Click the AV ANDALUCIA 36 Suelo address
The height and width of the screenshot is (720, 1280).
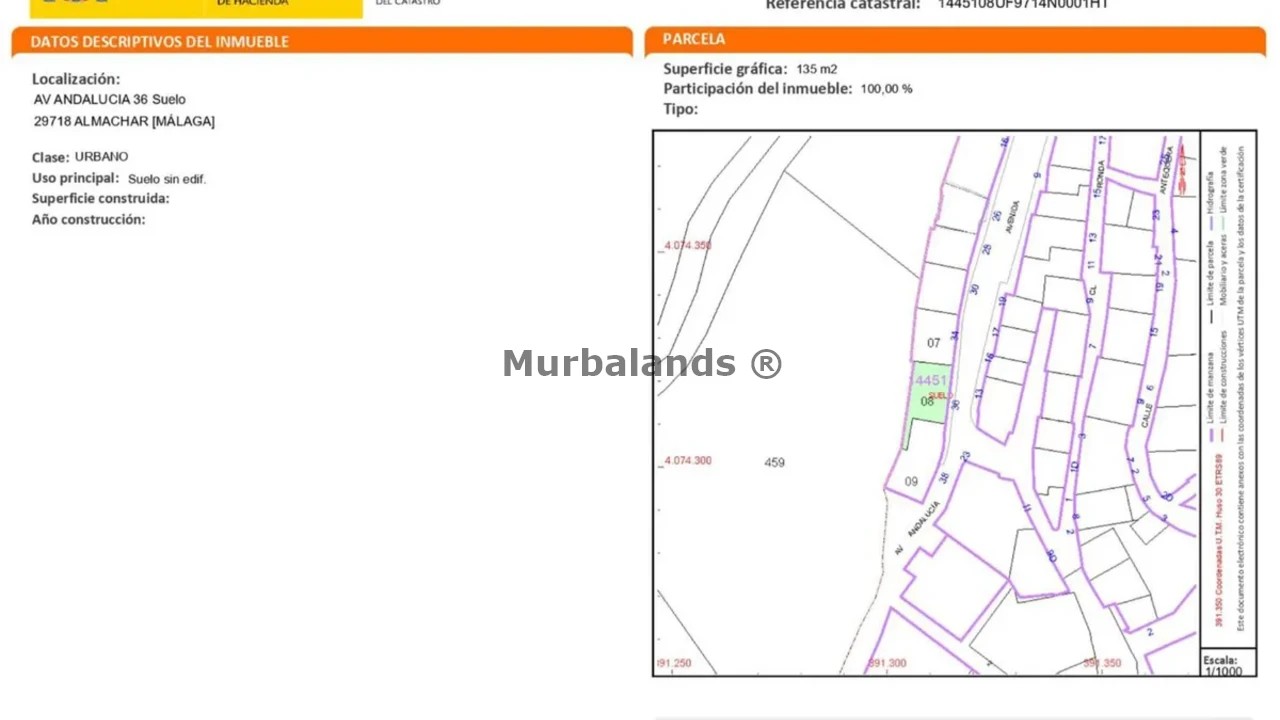pyautogui.click(x=110, y=99)
